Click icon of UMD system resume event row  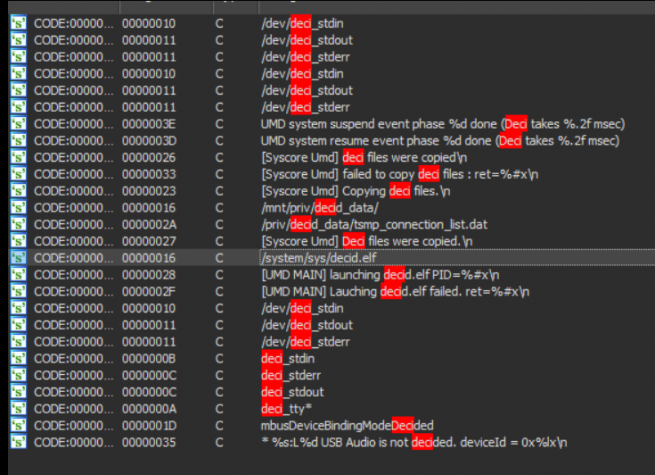[x=17, y=140]
